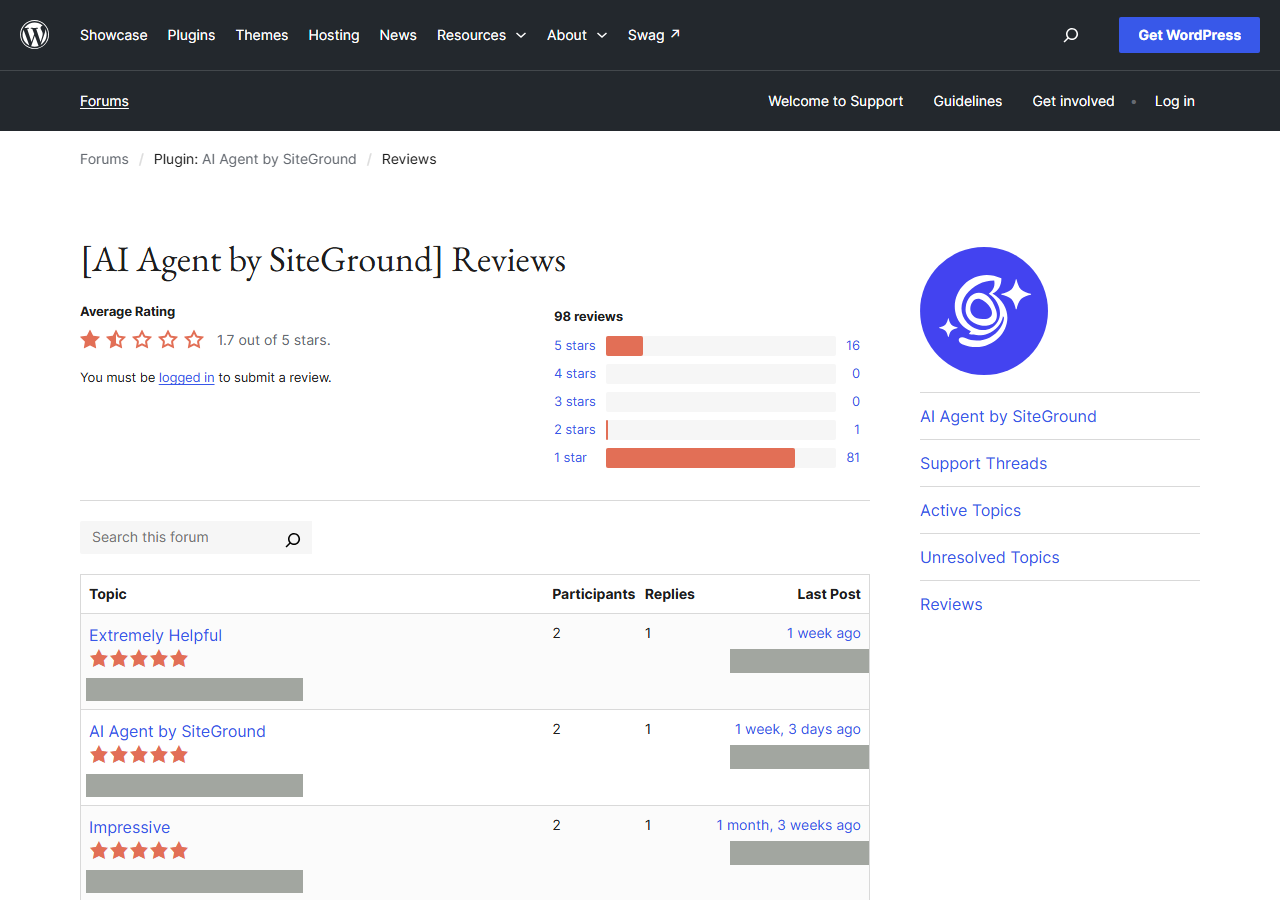Open Active Topics in the sidebar
Screen dimensions: 1280x900
click(x=971, y=510)
